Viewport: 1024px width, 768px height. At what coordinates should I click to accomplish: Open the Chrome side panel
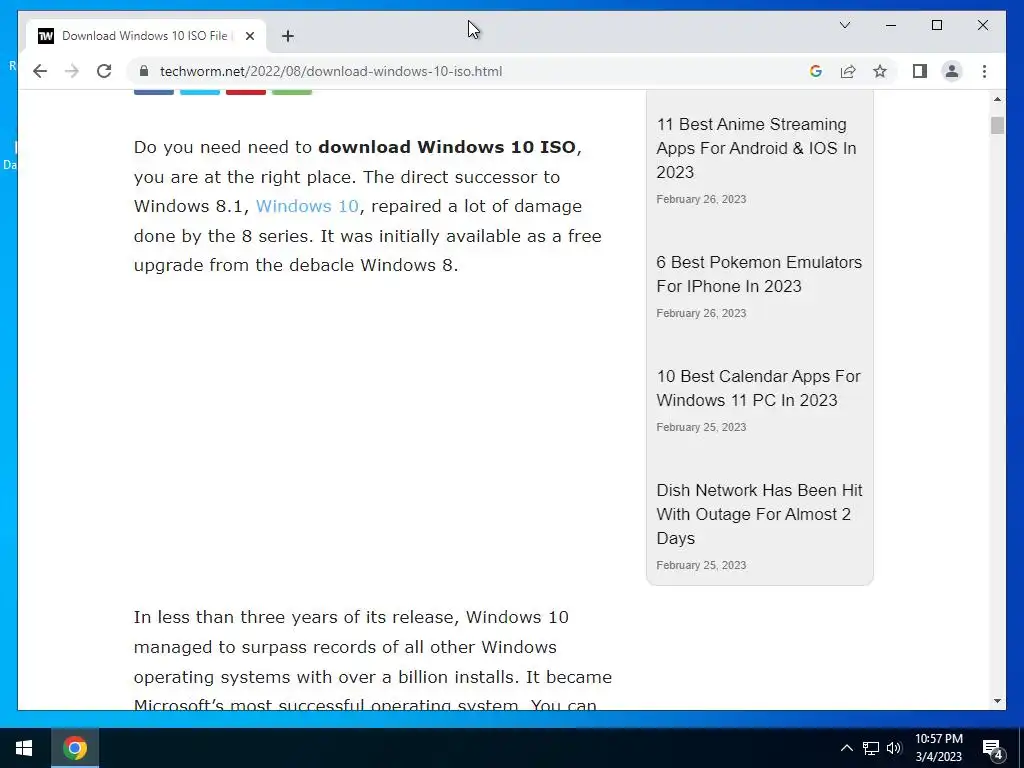(x=920, y=71)
